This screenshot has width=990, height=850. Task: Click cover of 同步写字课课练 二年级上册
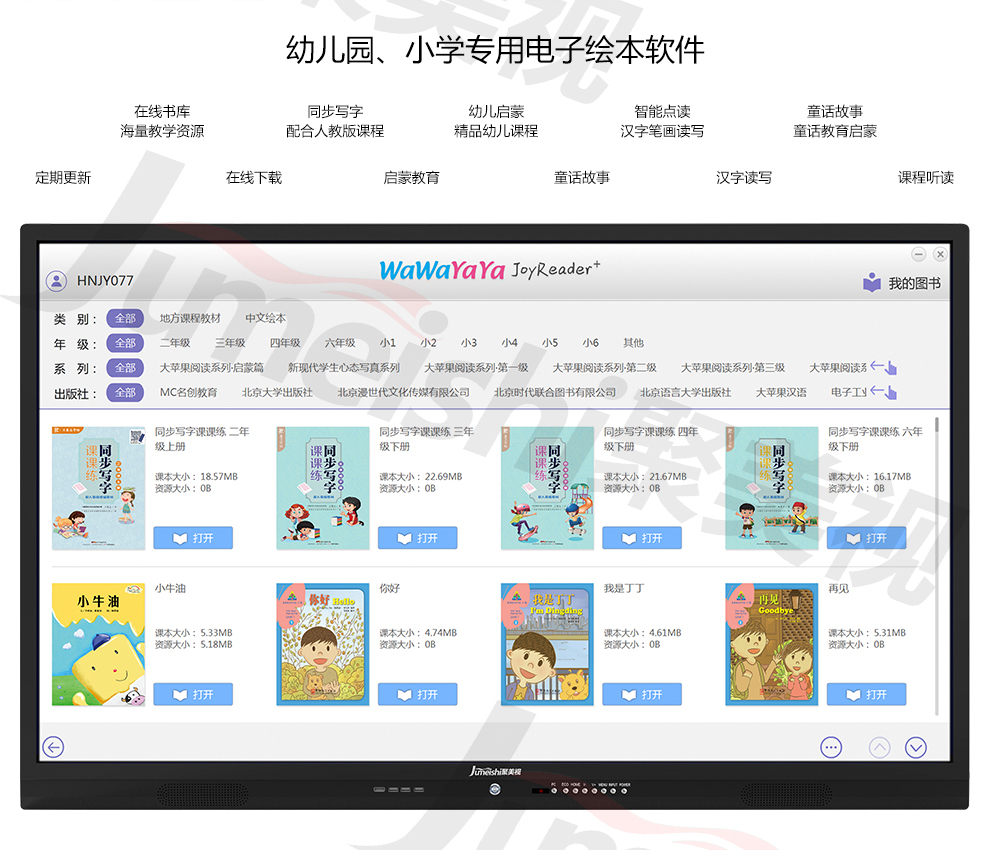tap(98, 488)
